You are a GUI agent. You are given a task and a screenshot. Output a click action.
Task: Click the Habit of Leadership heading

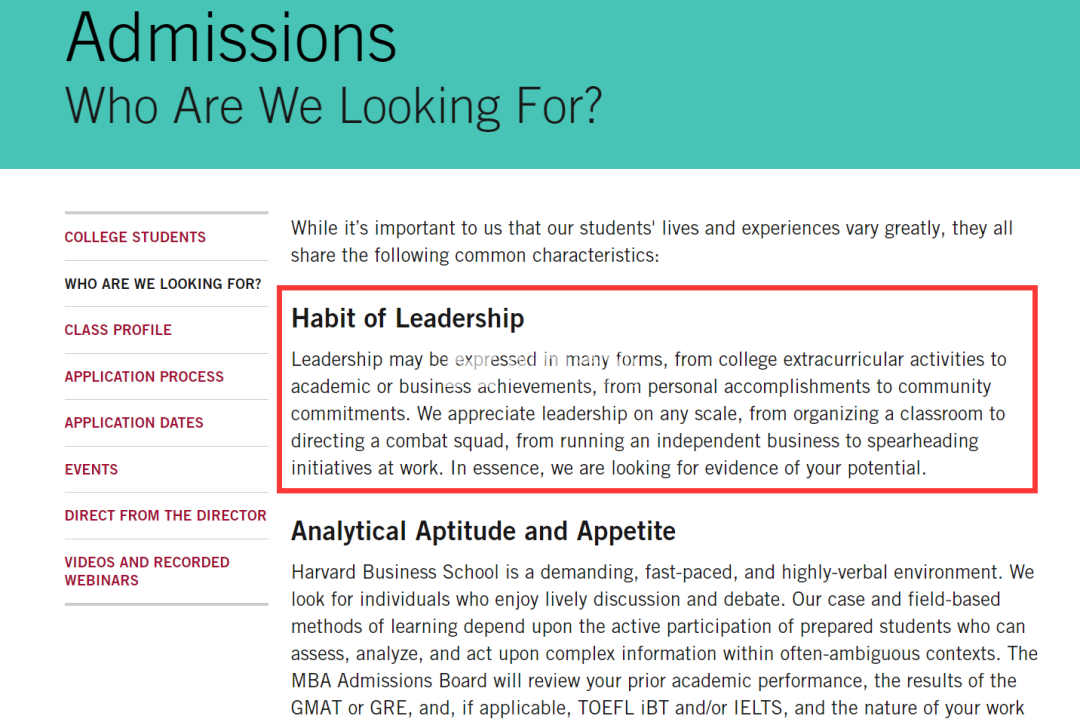click(408, 318)
